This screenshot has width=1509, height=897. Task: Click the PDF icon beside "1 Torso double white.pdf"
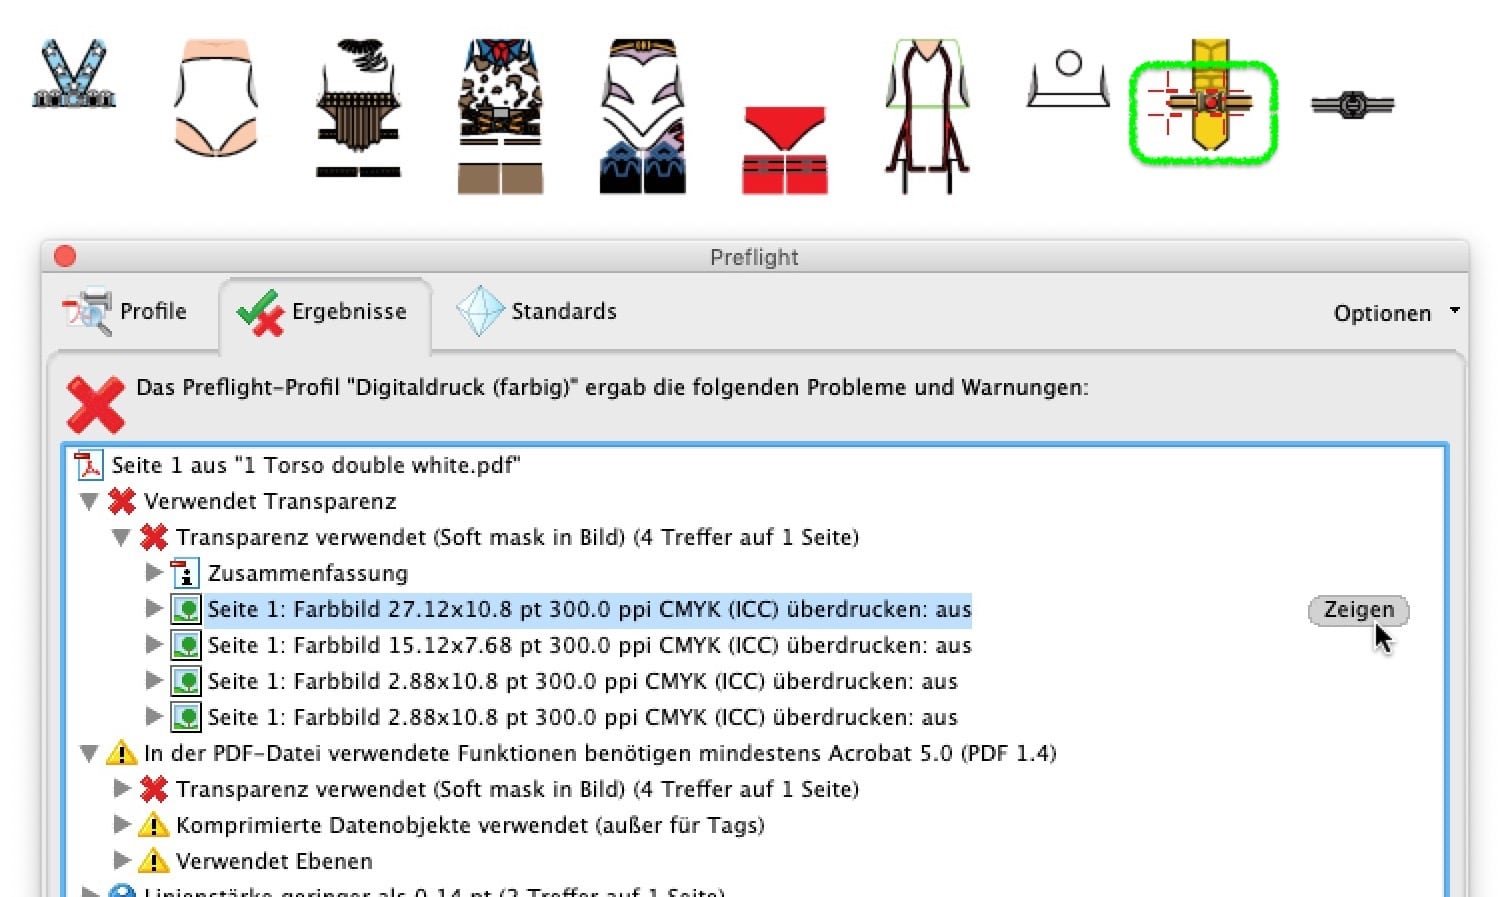[90, 465]
